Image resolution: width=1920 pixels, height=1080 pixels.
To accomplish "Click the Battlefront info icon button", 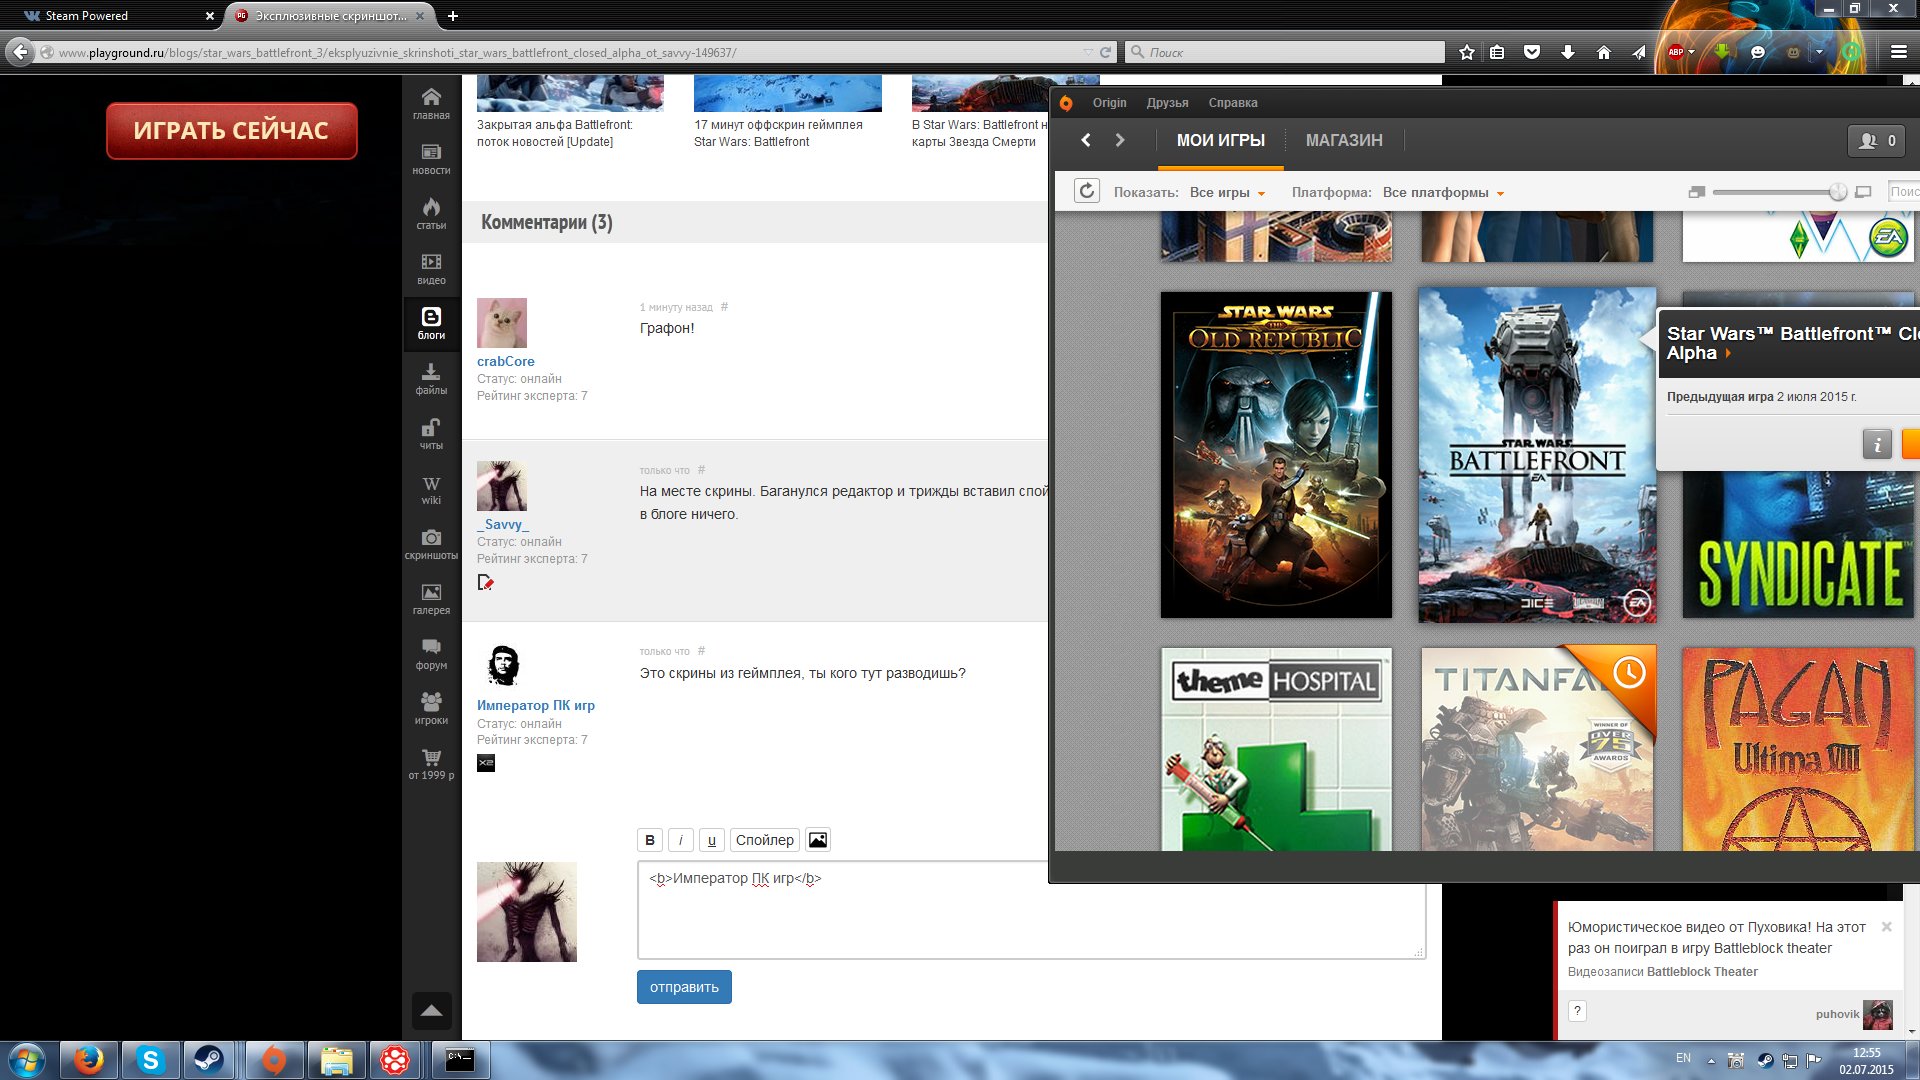I will click(1877, 444).
